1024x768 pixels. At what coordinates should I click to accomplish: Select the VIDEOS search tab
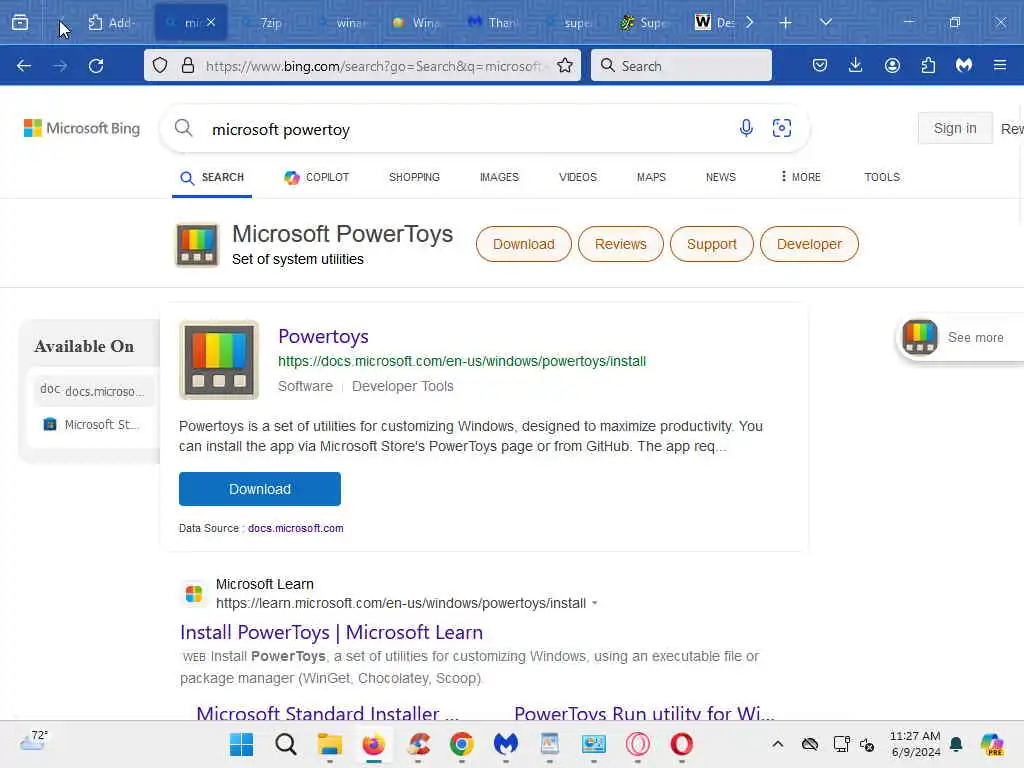(x=577, y=177)
